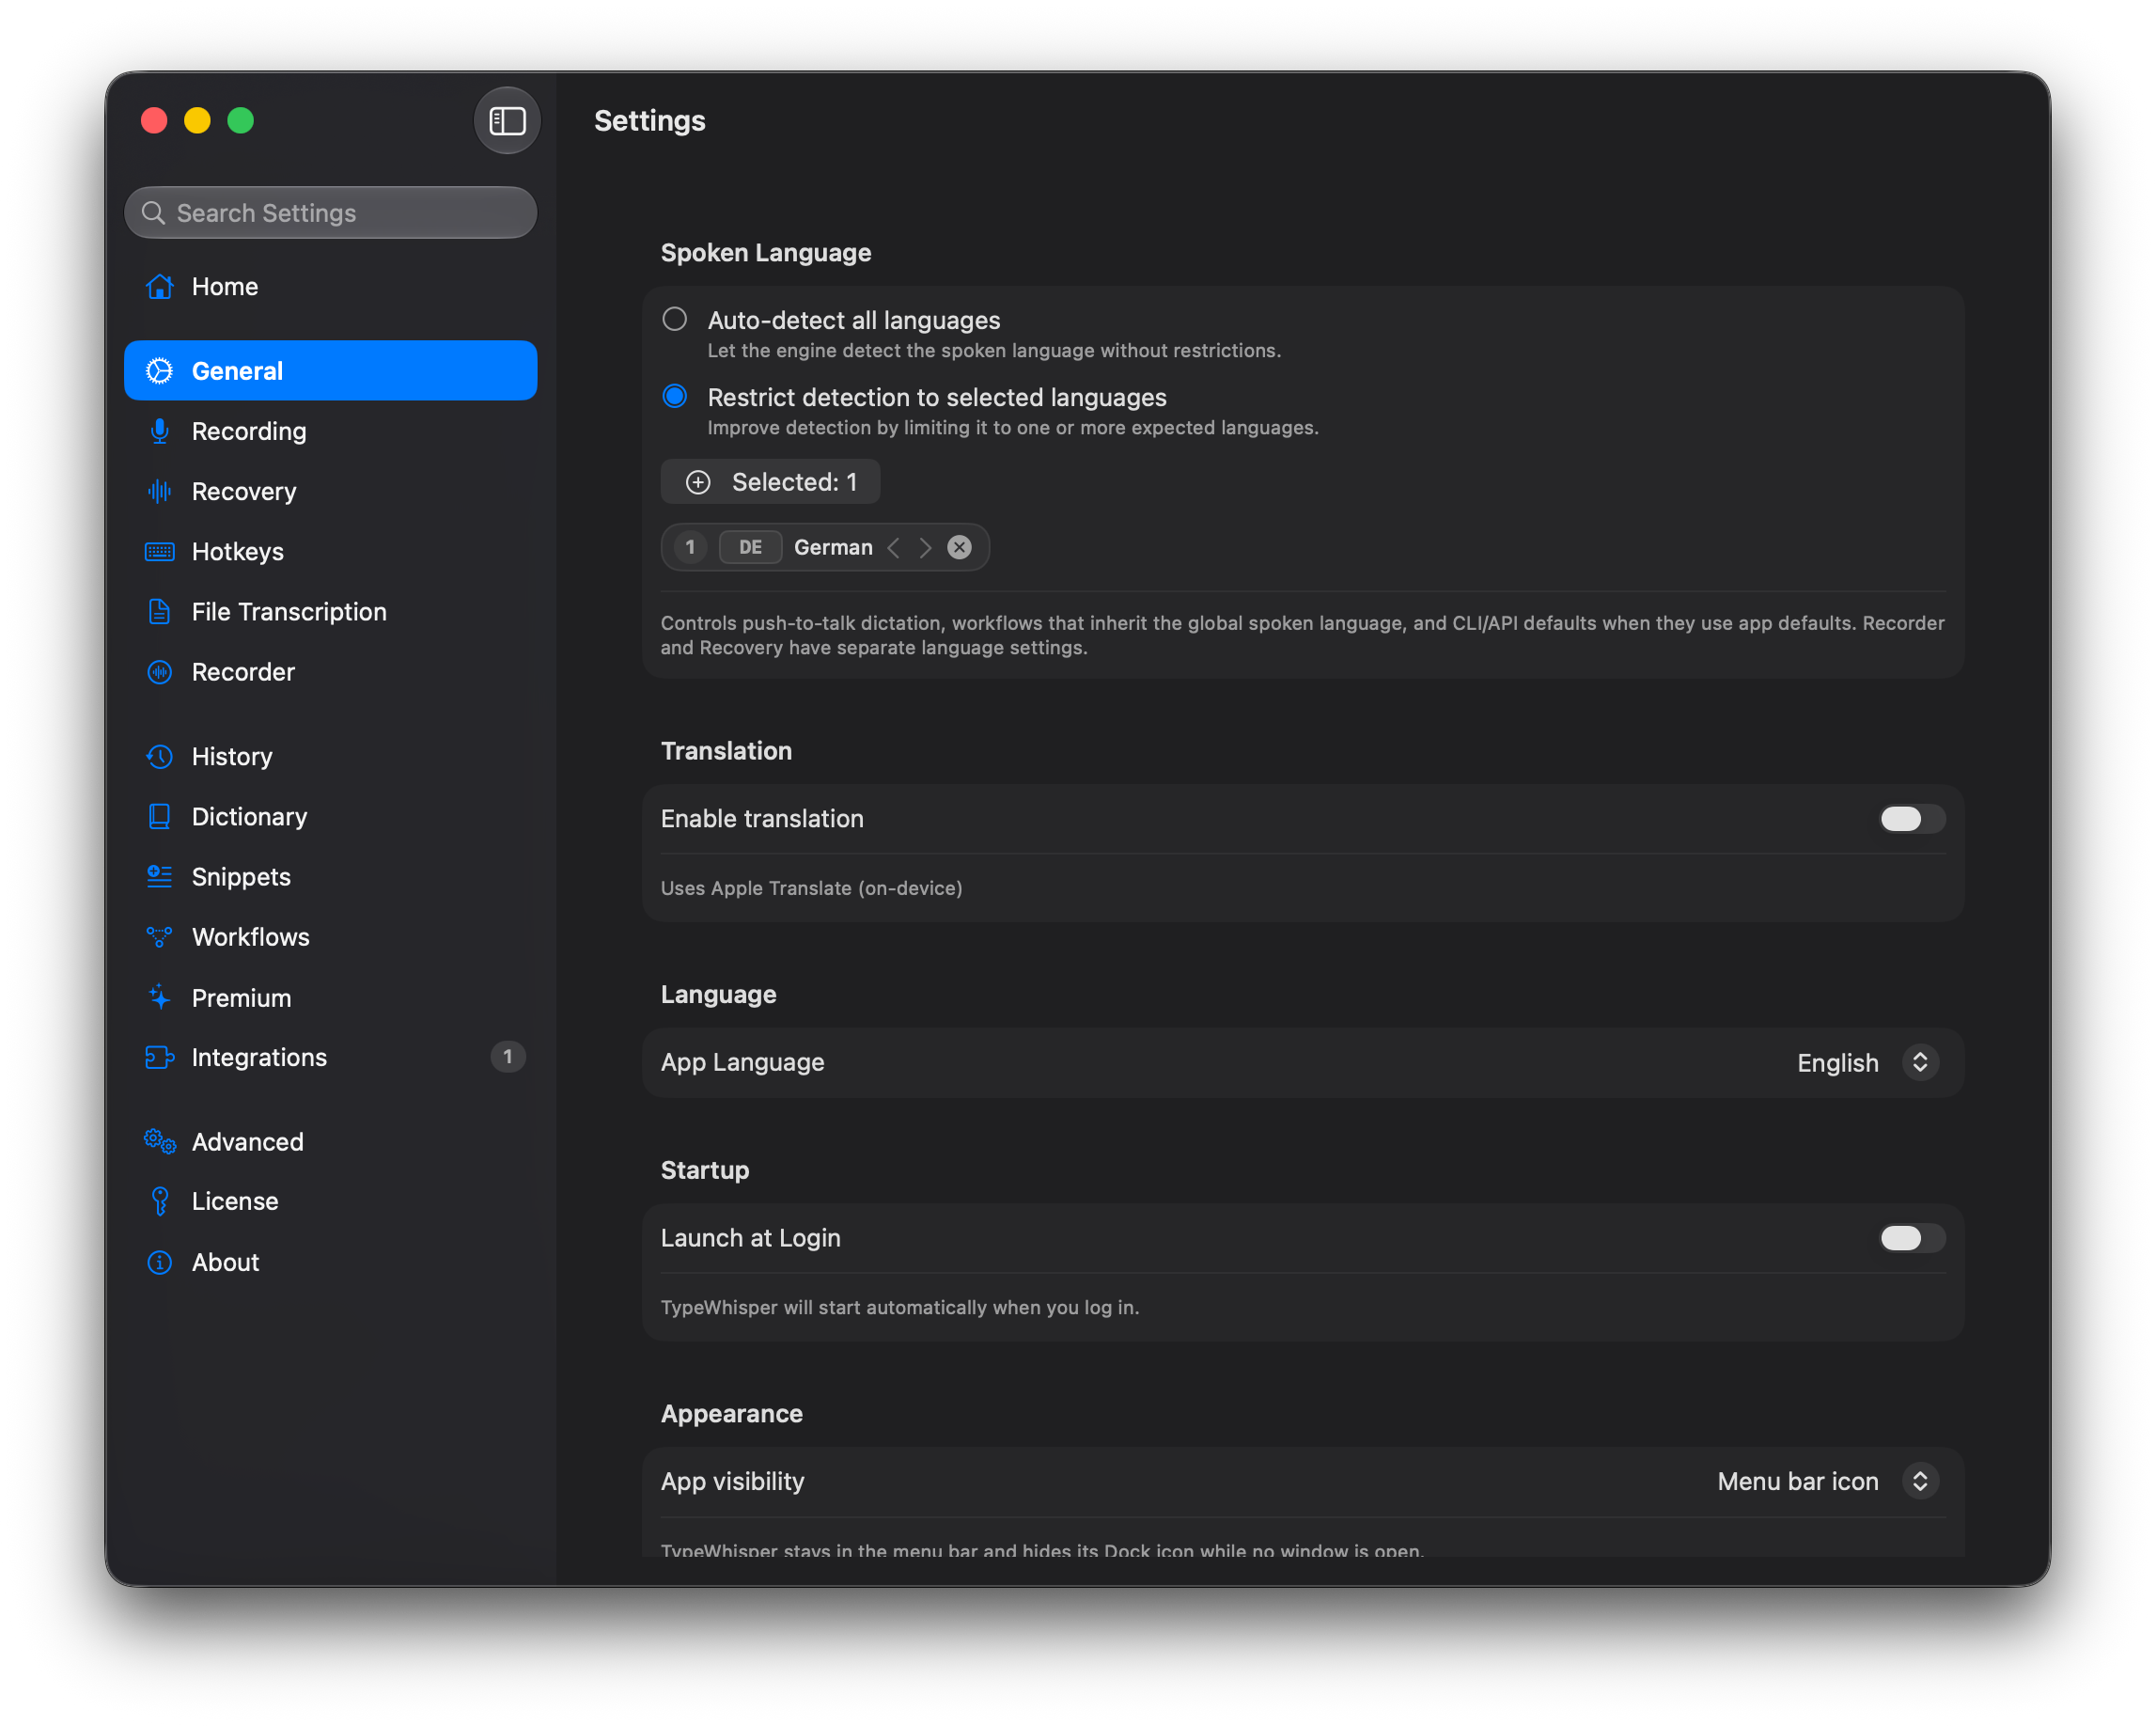The width and height of the screenshot is (2156, 1726).
Task: Click the Home house icon
Action: point(160,287)
